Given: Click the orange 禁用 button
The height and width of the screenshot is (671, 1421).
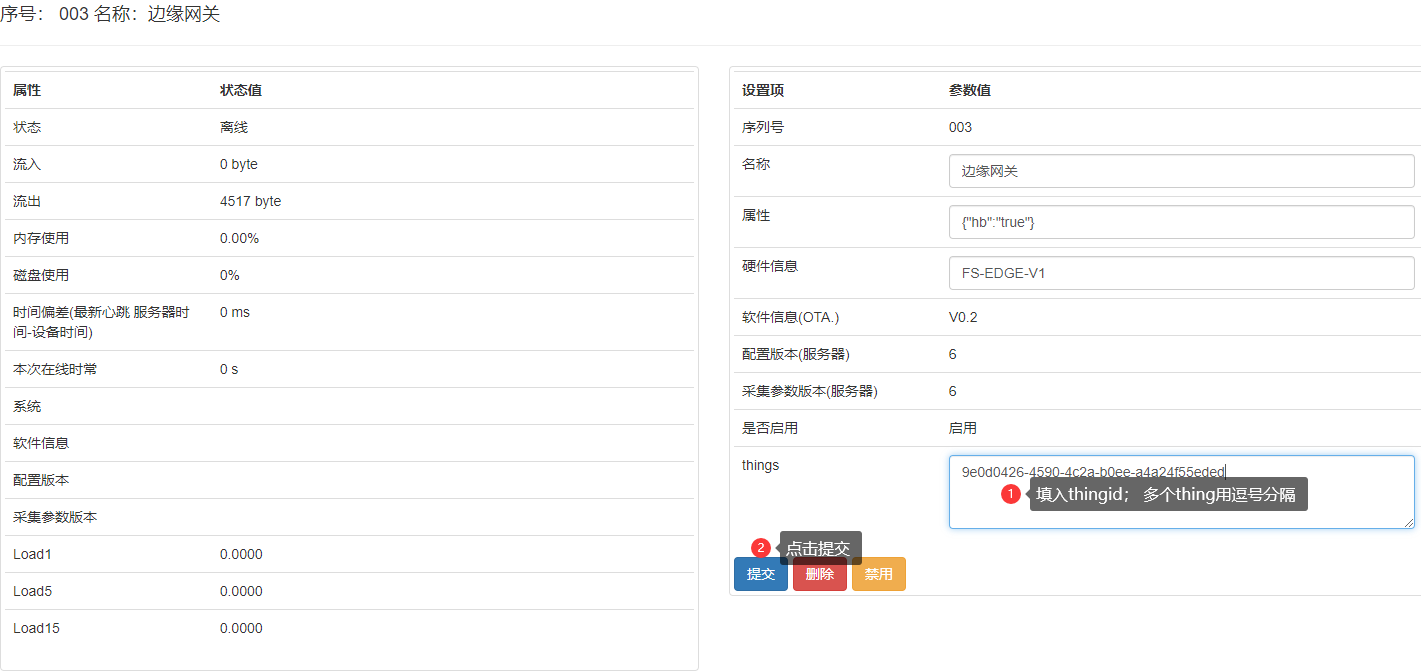Looking at the screenshot, I should pos(878,574).
